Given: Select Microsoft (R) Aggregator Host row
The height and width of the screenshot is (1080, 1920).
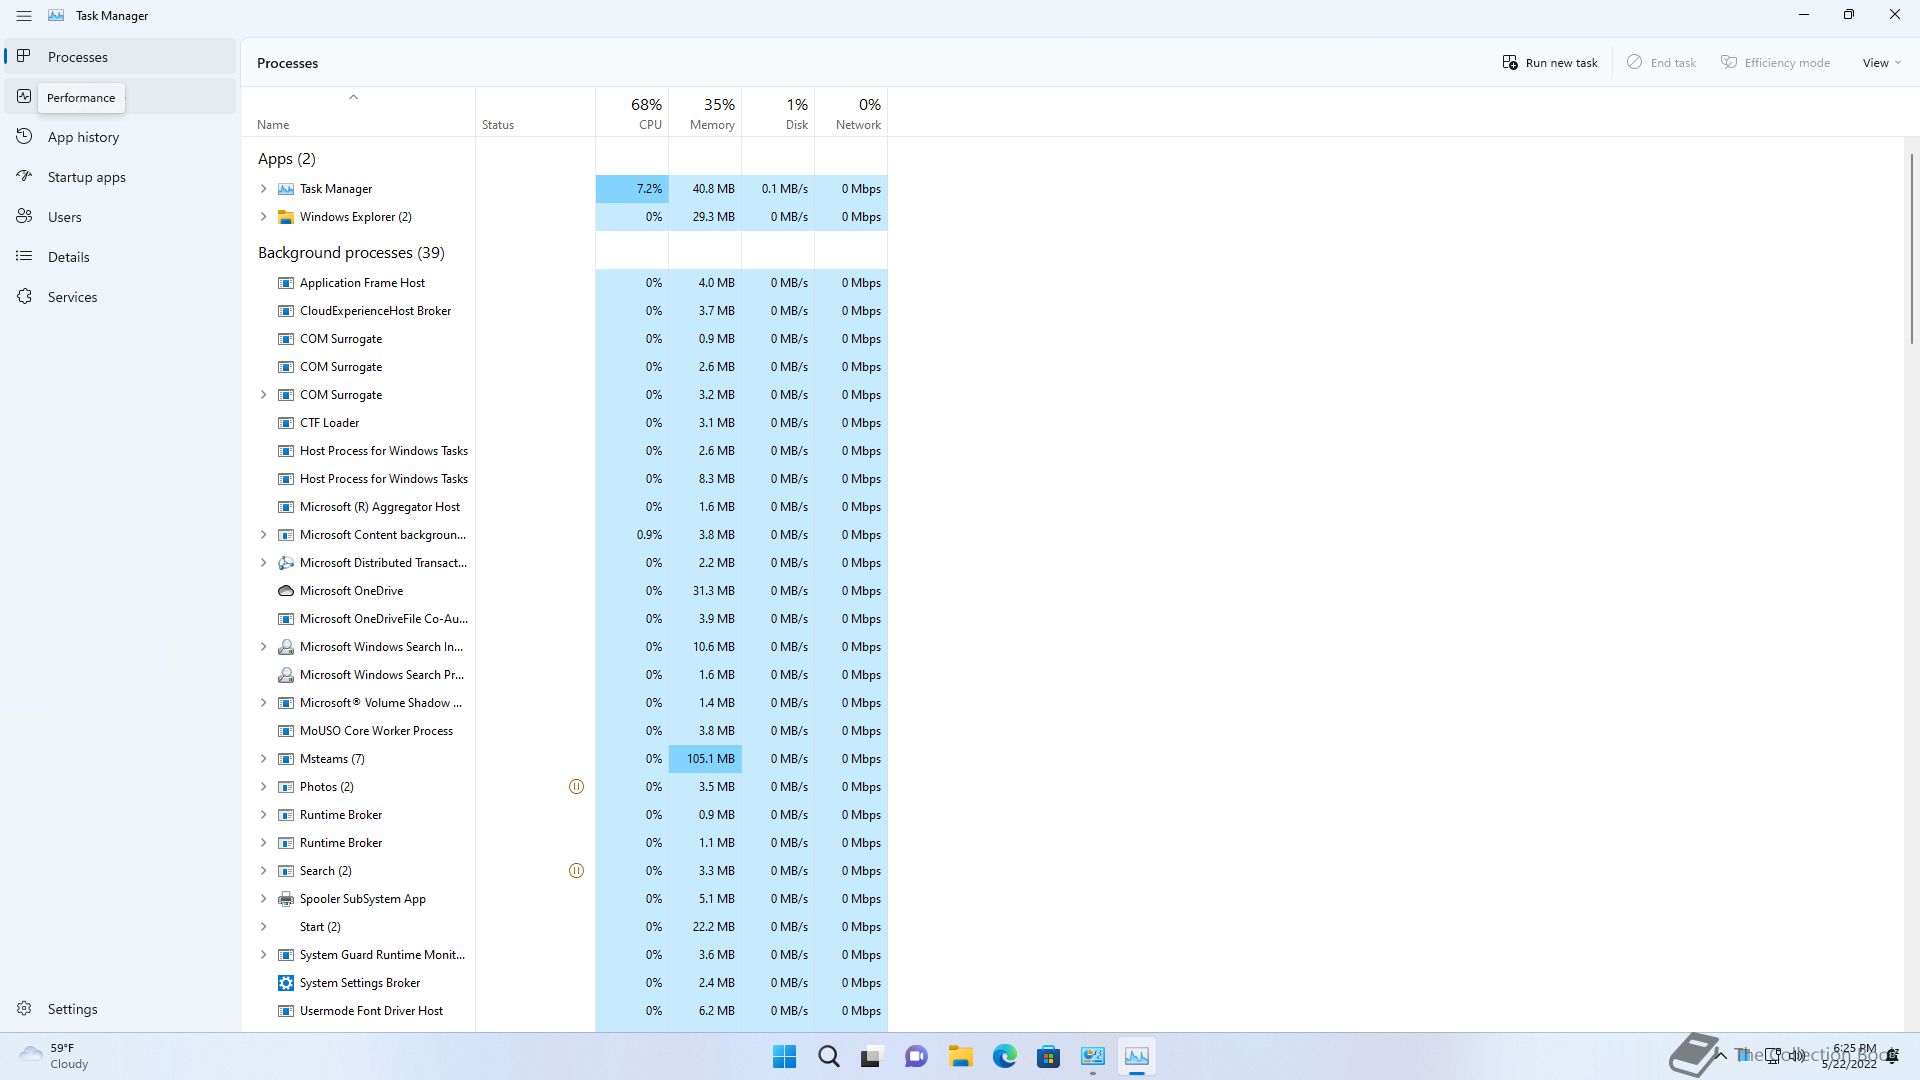Looking at the screenshot, I should [565, 507].
